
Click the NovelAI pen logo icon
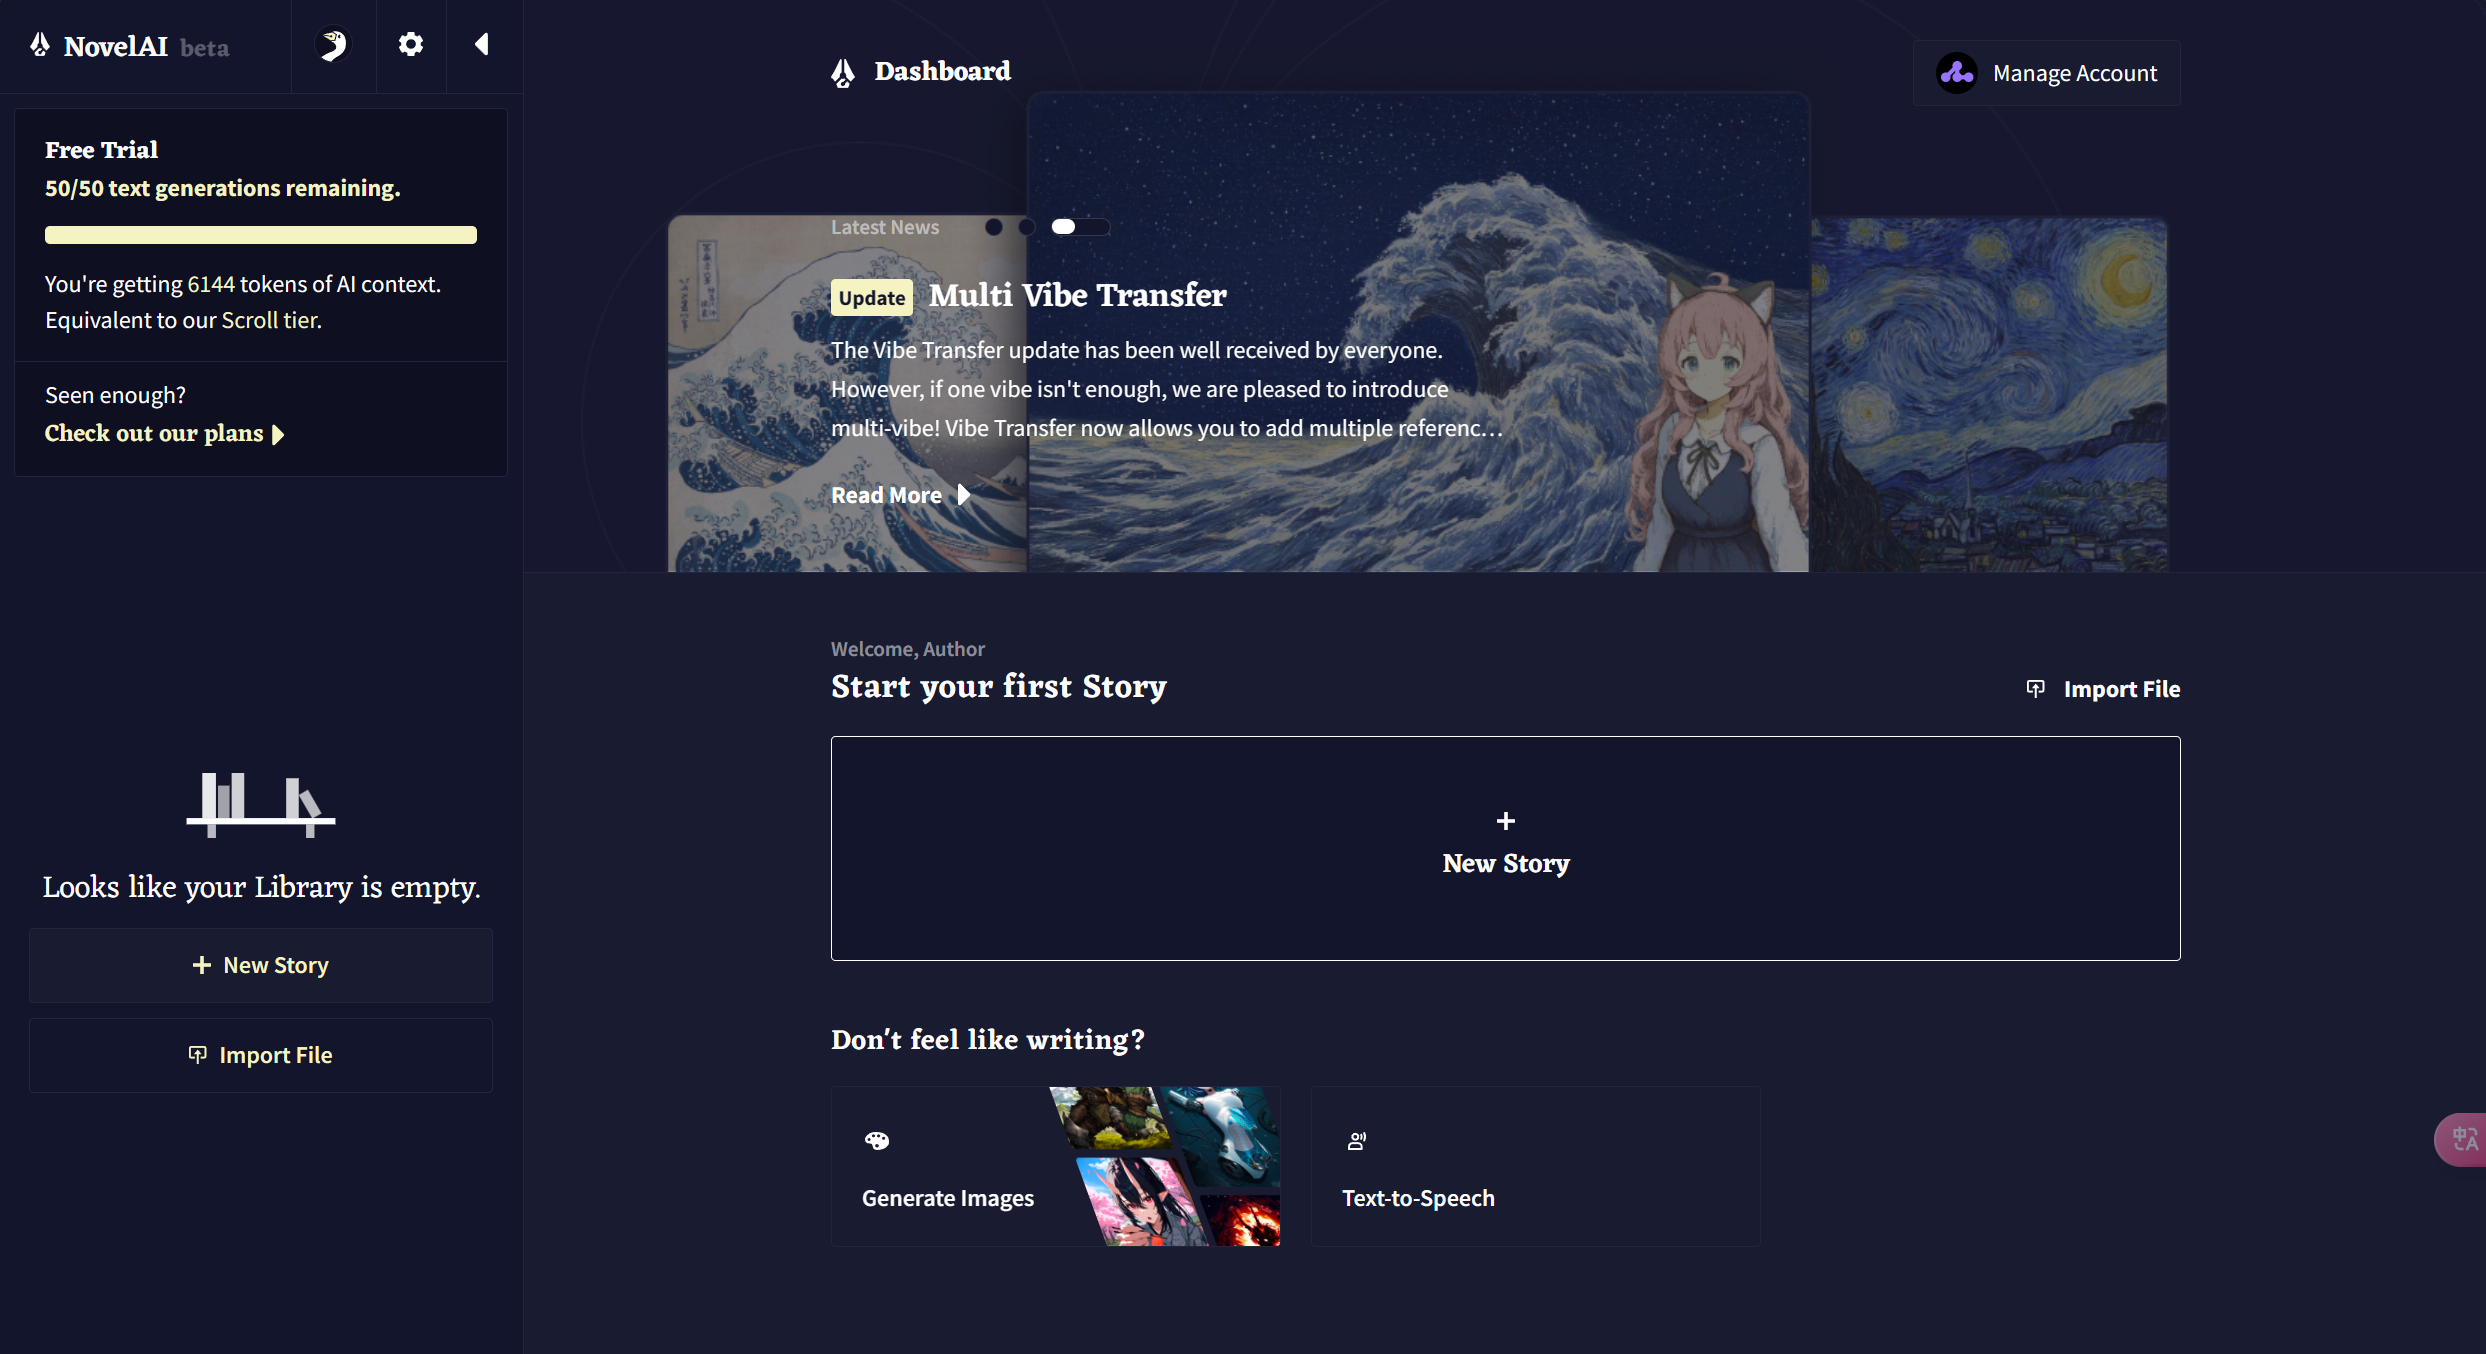click(40, 45)
